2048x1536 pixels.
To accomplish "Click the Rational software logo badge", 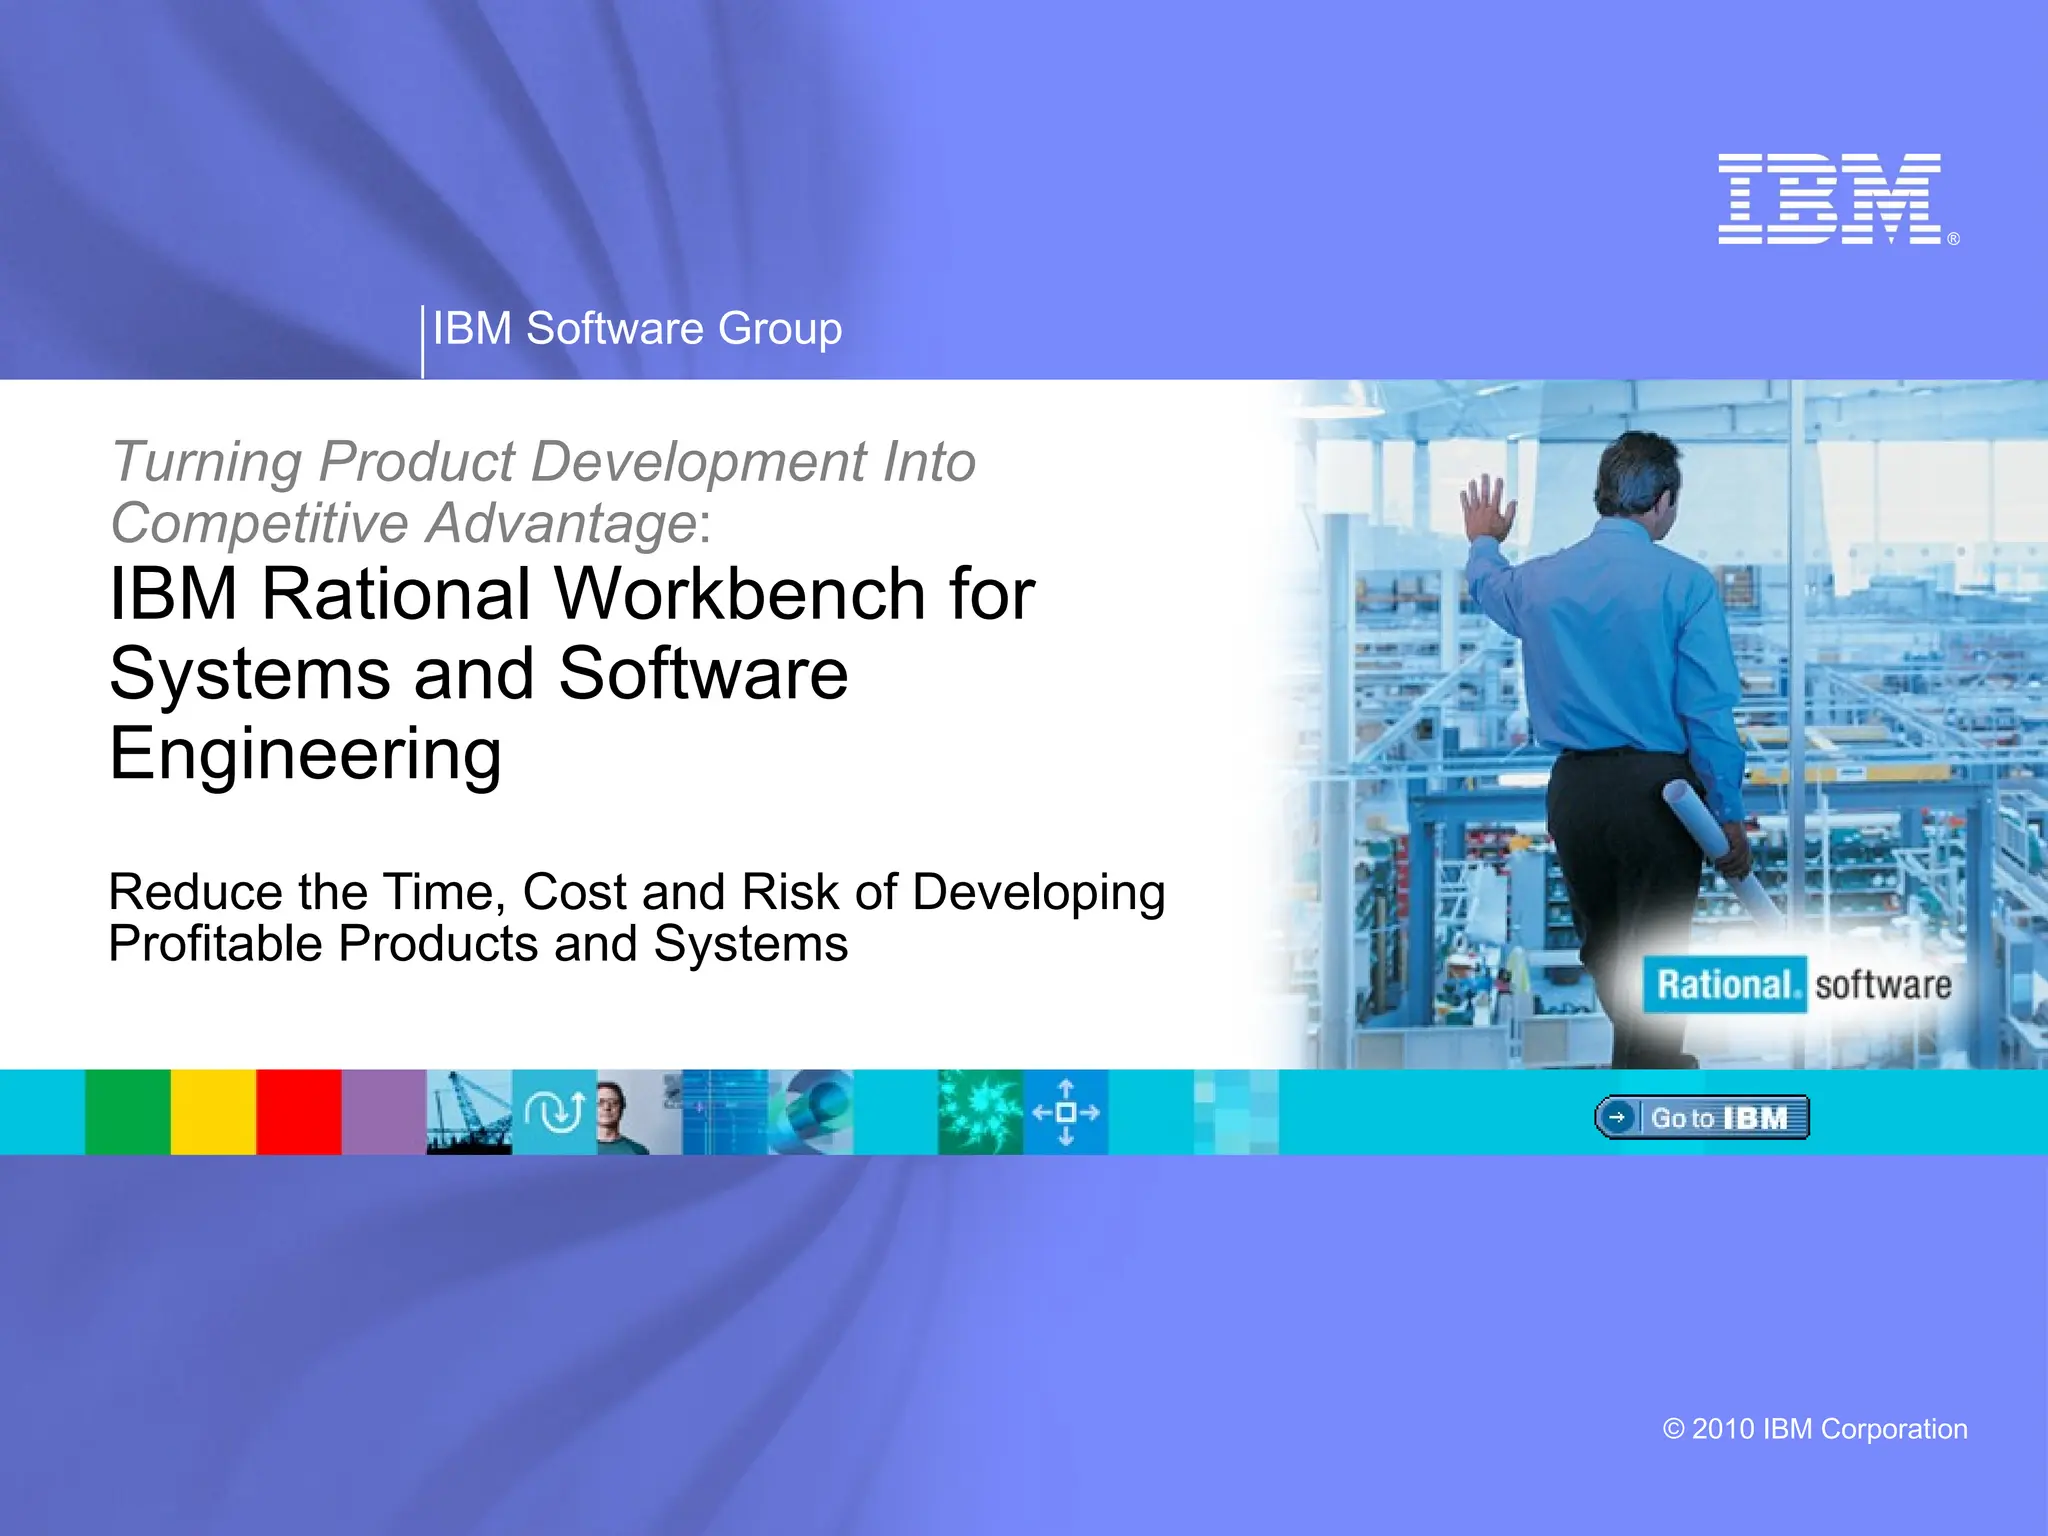I will click(x=1797, y=985).
